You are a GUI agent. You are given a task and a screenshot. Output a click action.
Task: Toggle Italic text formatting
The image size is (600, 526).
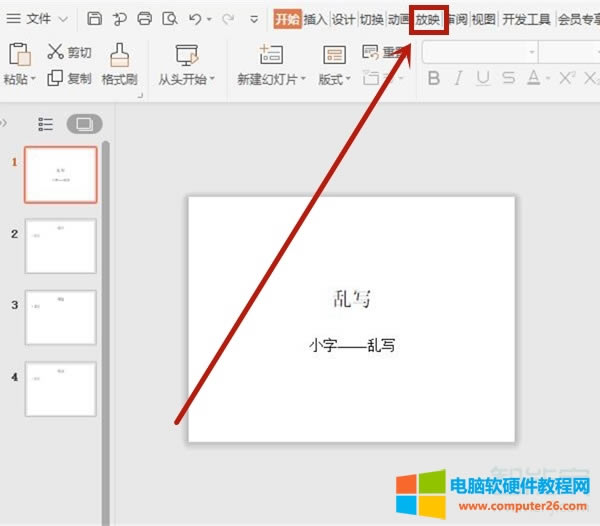458,78
